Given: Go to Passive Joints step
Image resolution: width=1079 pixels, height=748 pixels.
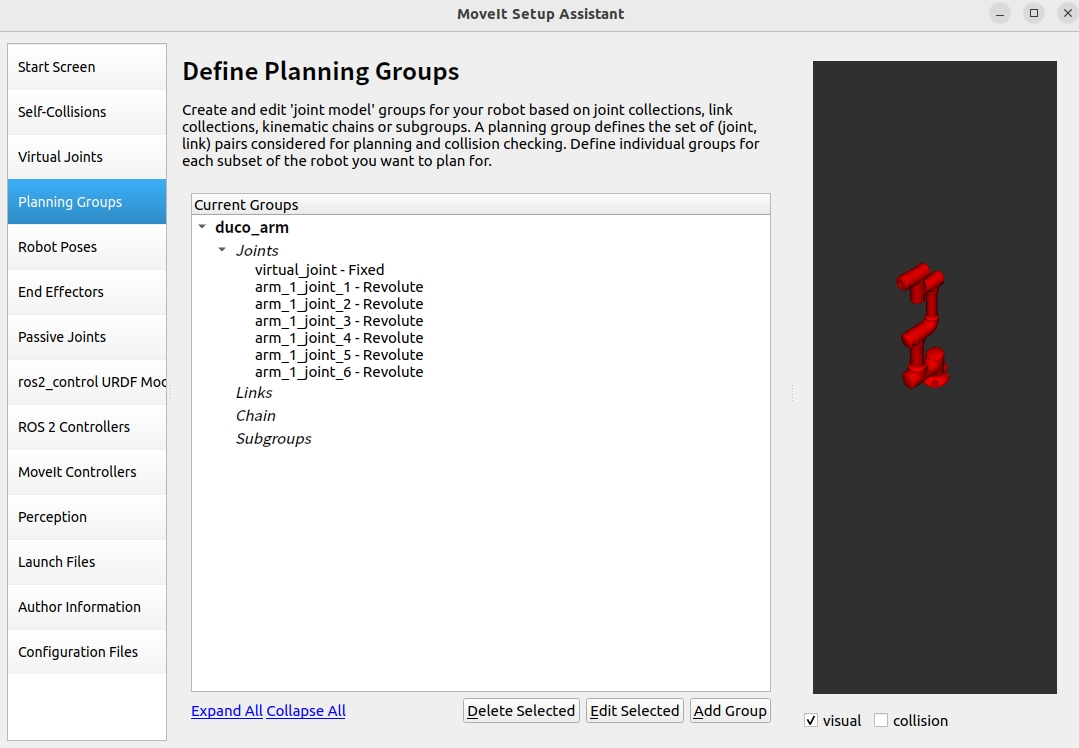Looking at the screenshot, I should 87,337.
